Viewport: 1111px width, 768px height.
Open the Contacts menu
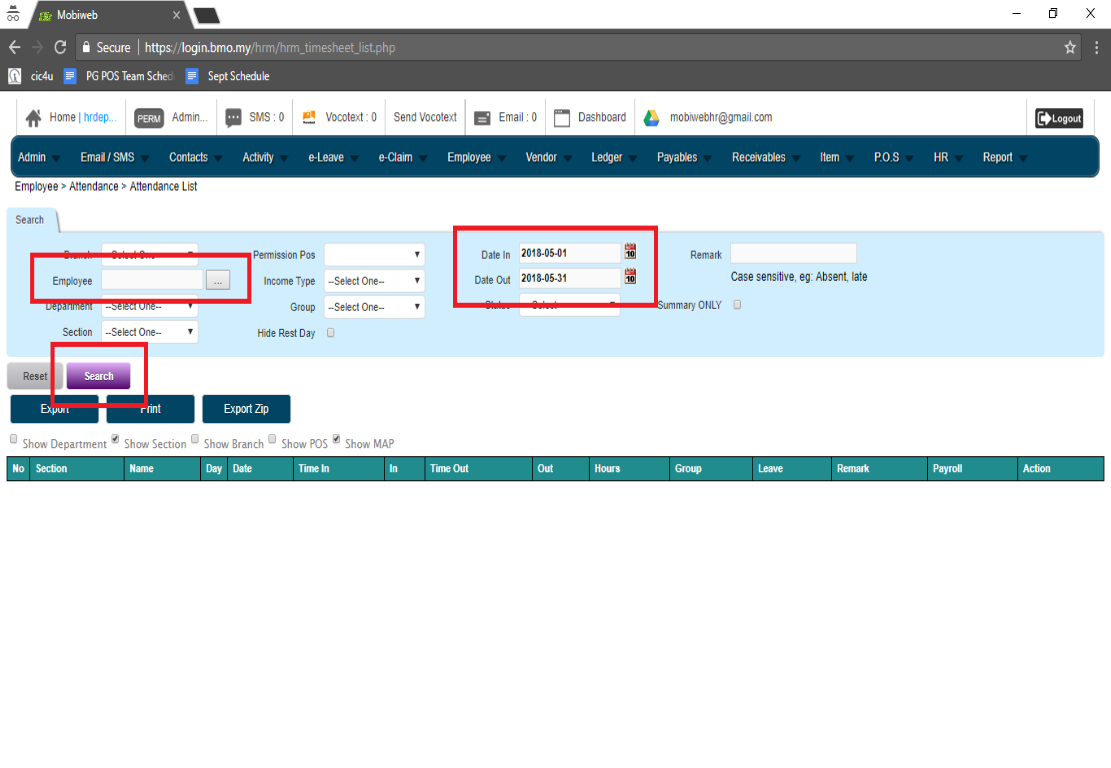tap(195, 157)
